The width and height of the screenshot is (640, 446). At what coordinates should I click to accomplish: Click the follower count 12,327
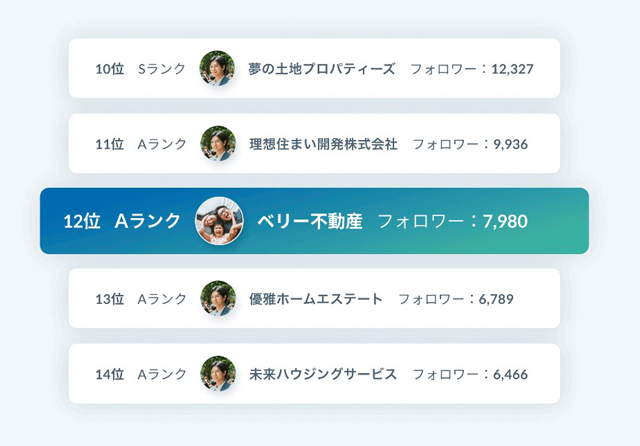click(x=512, y=69)
